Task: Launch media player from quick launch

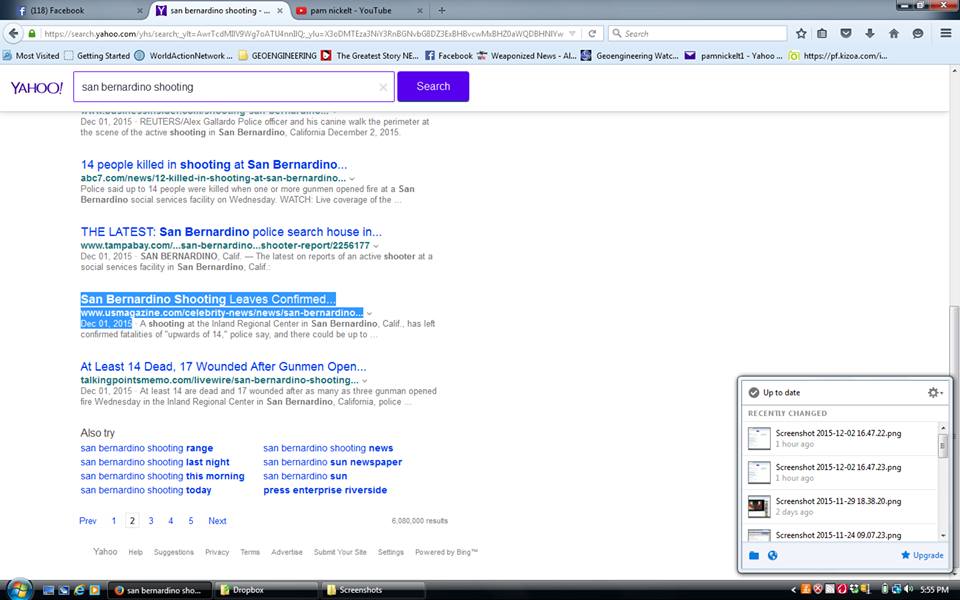Action: [94, 590]
